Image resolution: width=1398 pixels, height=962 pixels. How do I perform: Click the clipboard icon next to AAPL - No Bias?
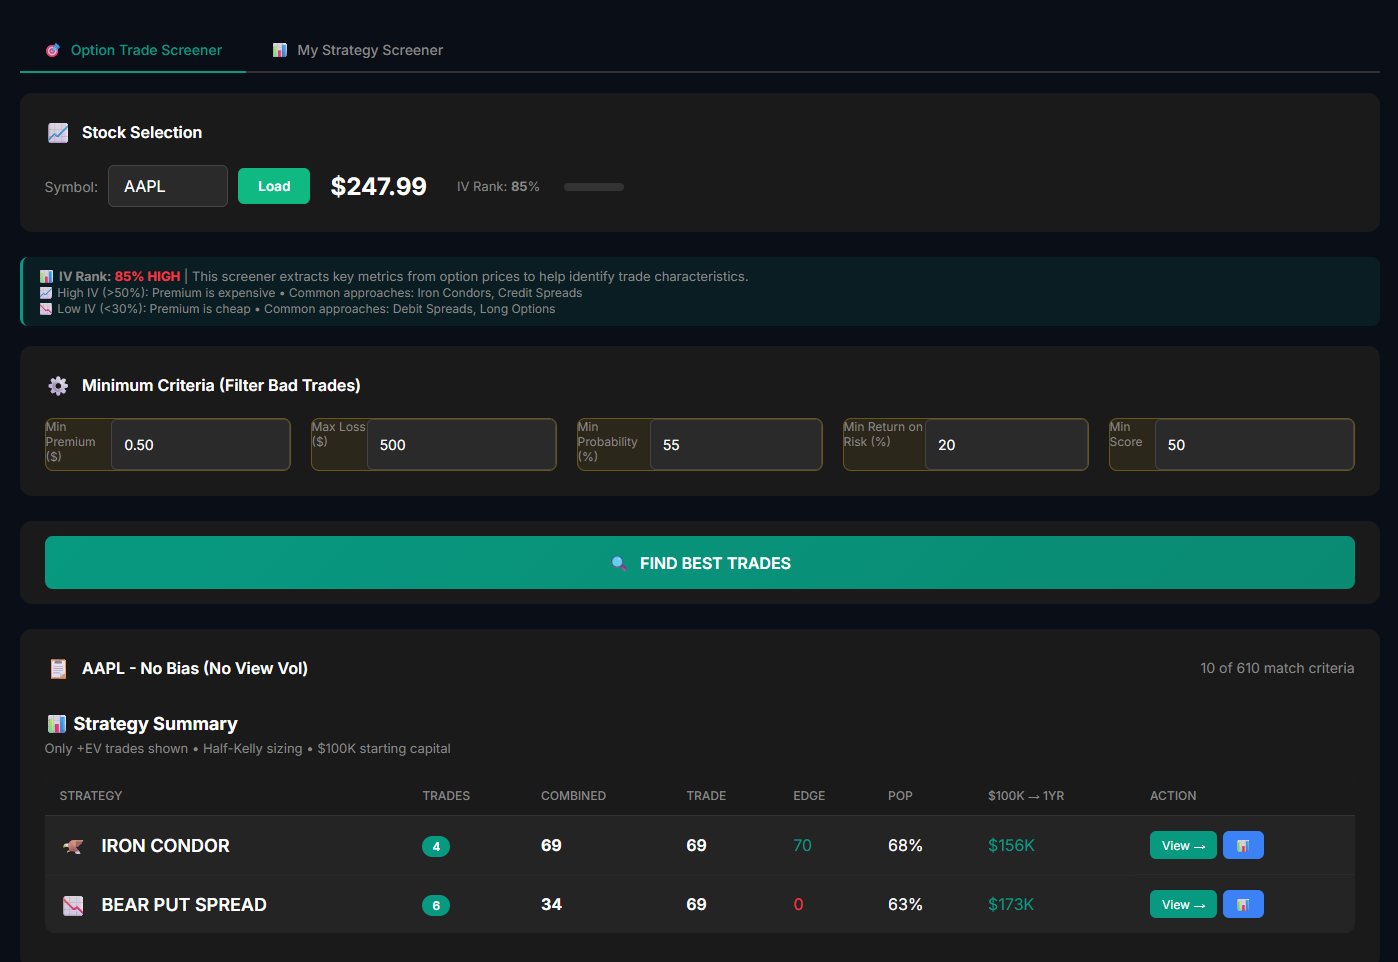(58, 669)
